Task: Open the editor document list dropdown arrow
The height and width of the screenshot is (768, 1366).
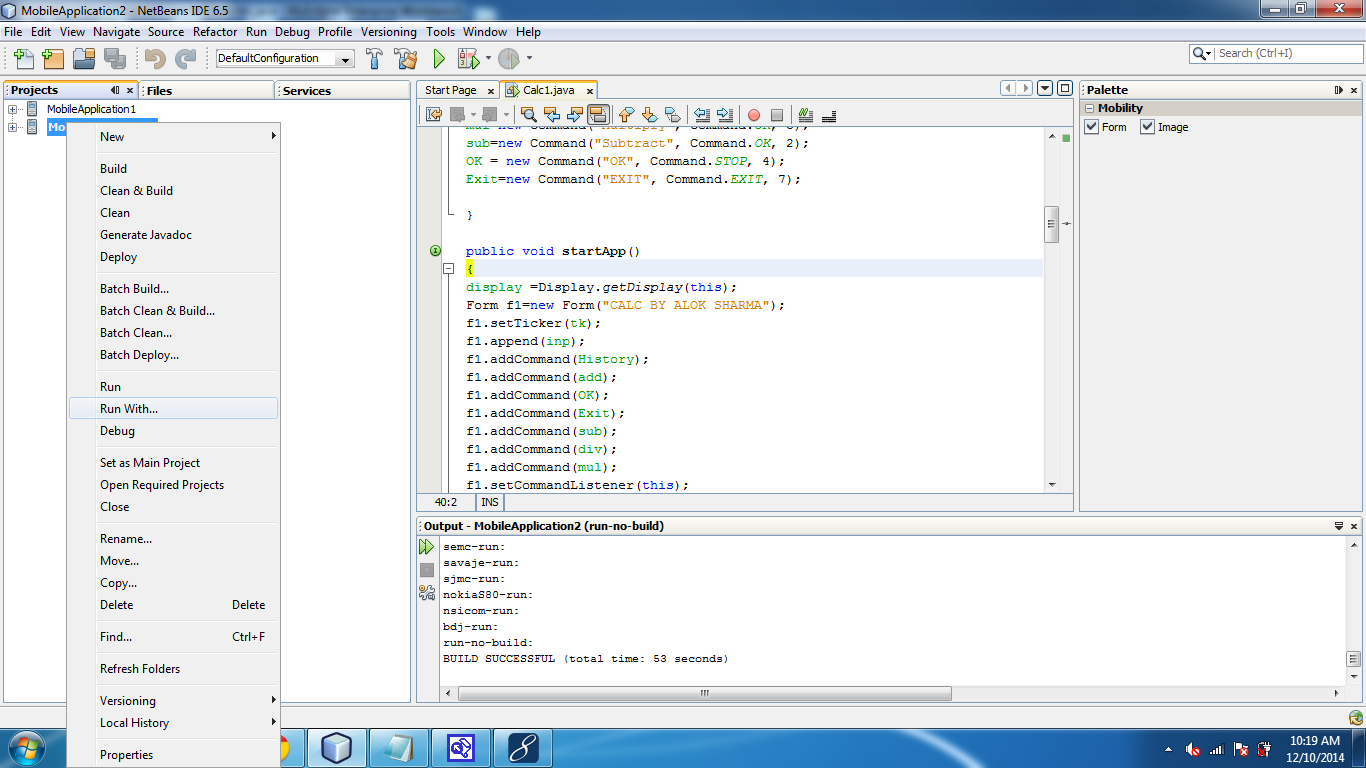Action: tap(1045, 88)
